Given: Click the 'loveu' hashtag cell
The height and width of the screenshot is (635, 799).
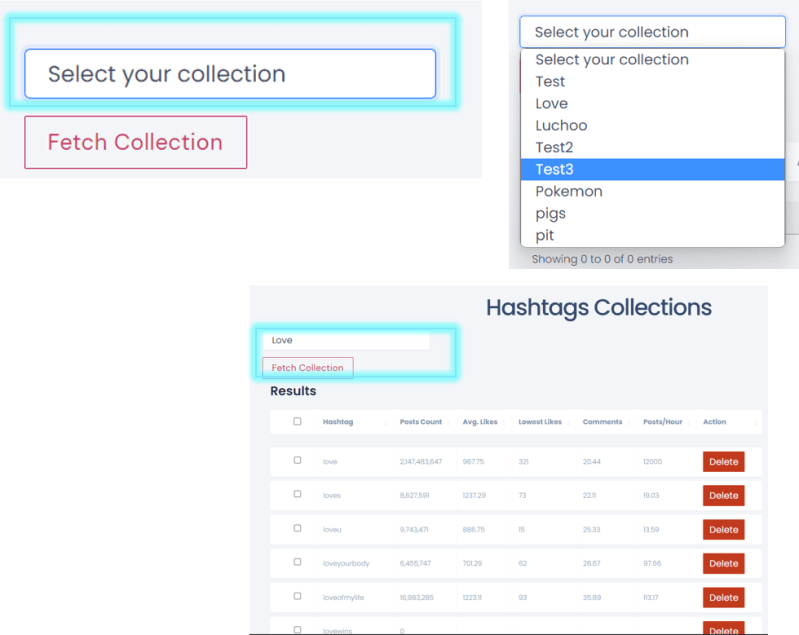Looking at the screenshot, I should 332,530.
